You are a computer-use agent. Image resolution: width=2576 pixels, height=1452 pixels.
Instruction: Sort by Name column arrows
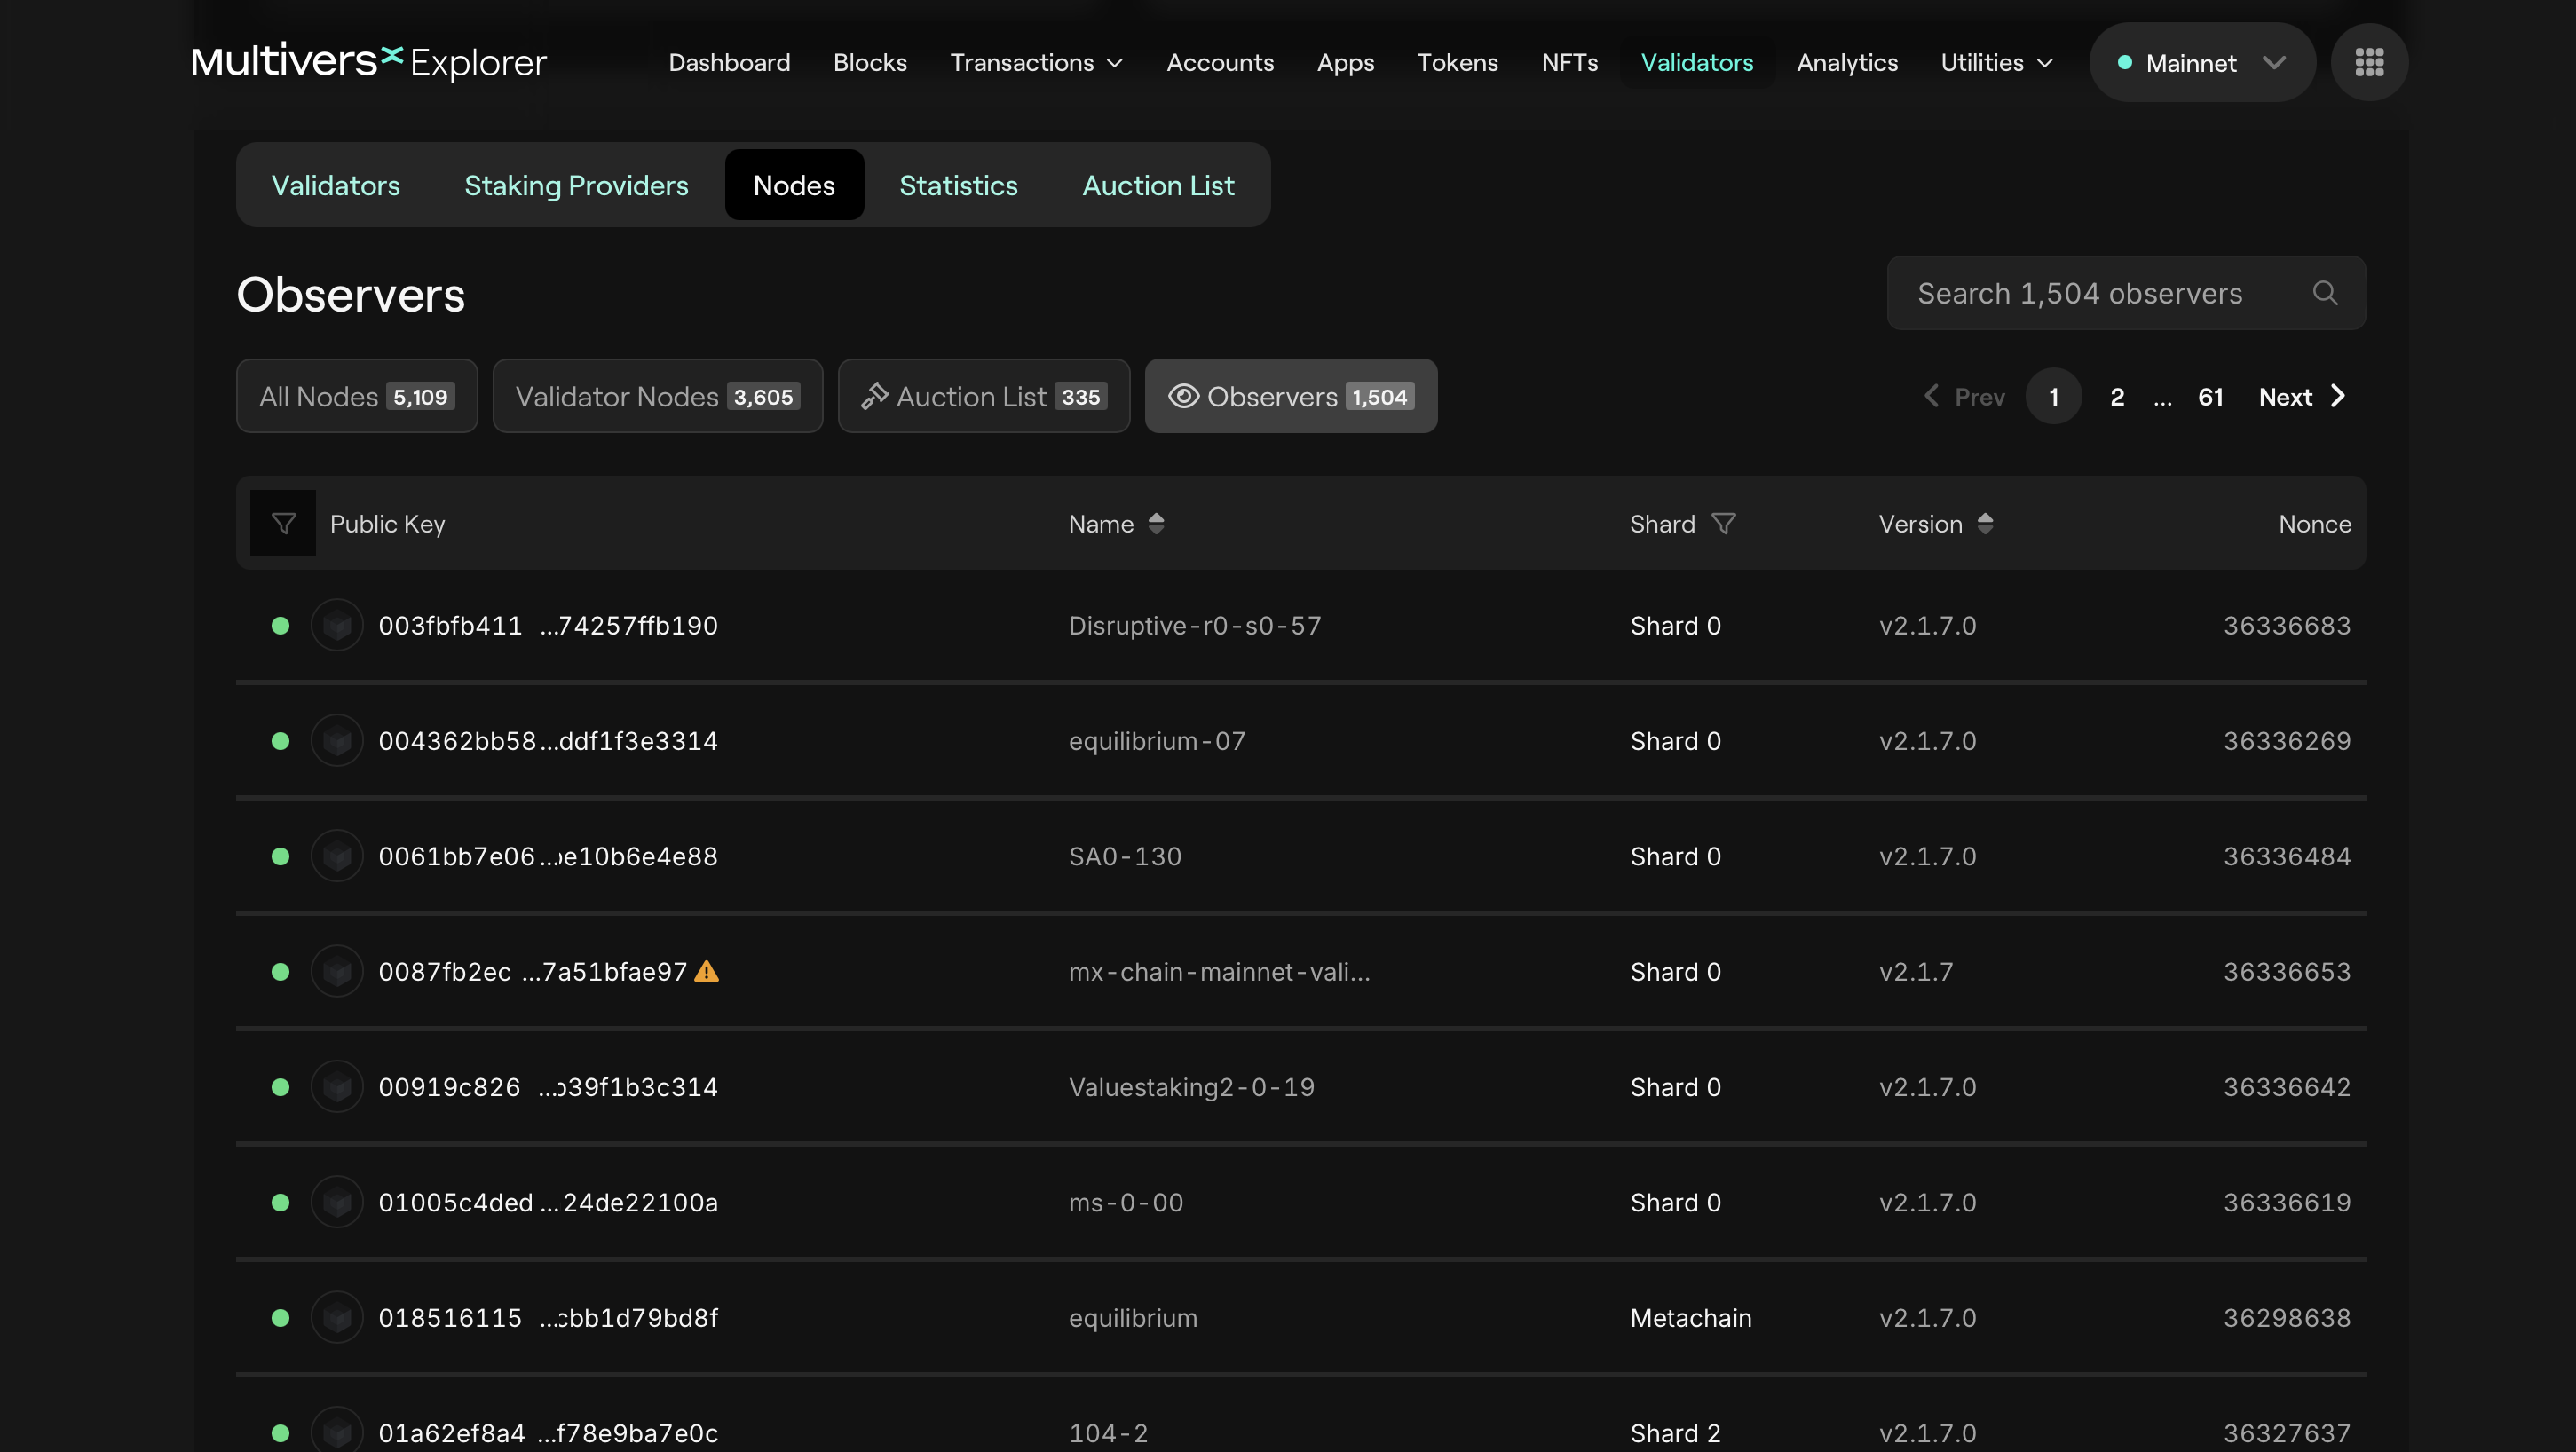point(1156,523)
